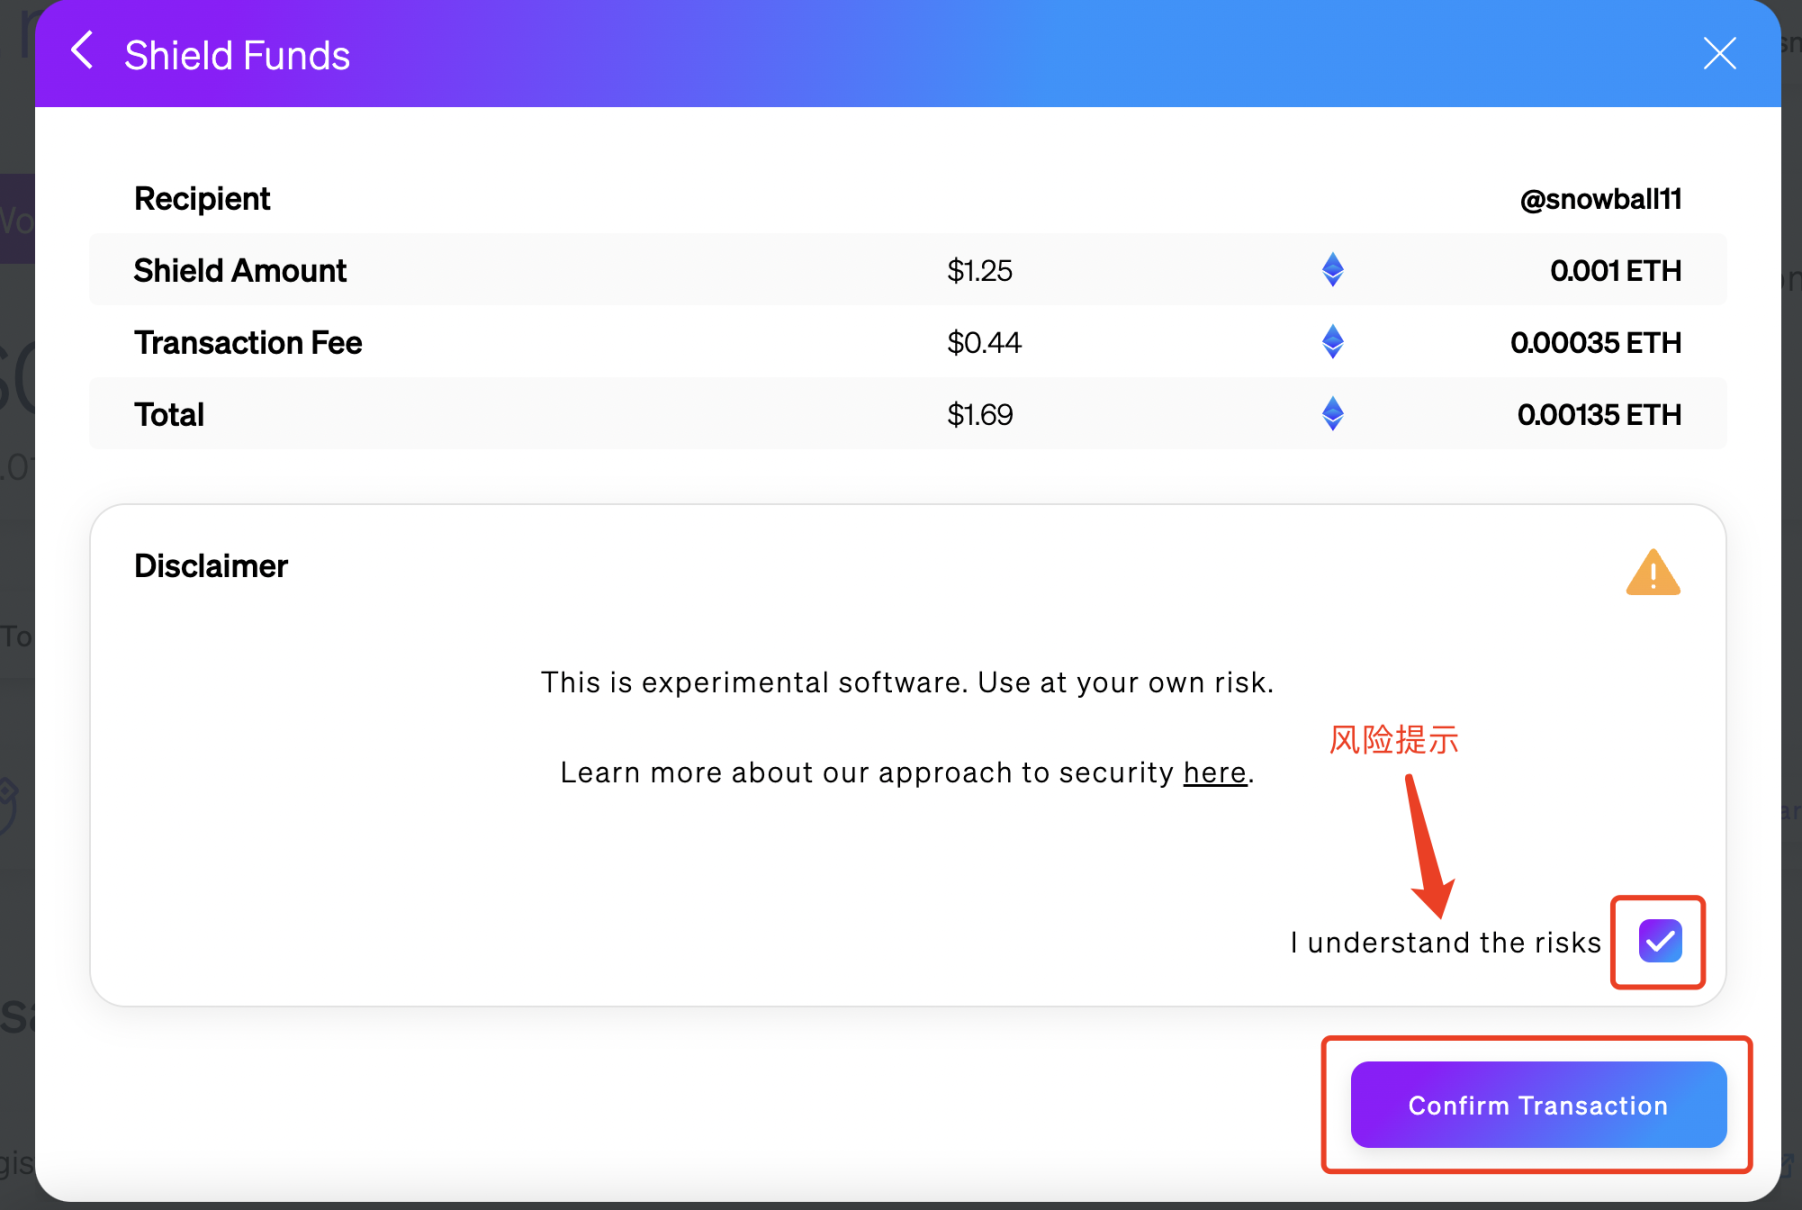The width and height of the screenshot is (1802, 1210).
Task: Click the recipient handle @snowball11
Action: pos(1600,199)
